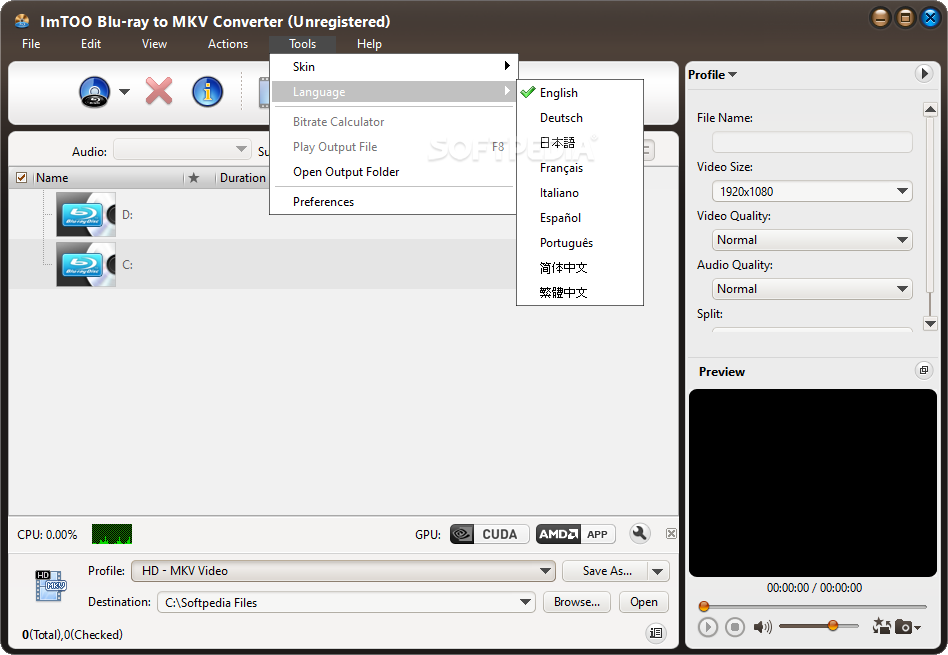Screen dimensions: 948x655
Task: Click the File Name input field
Action: [812, 143]
